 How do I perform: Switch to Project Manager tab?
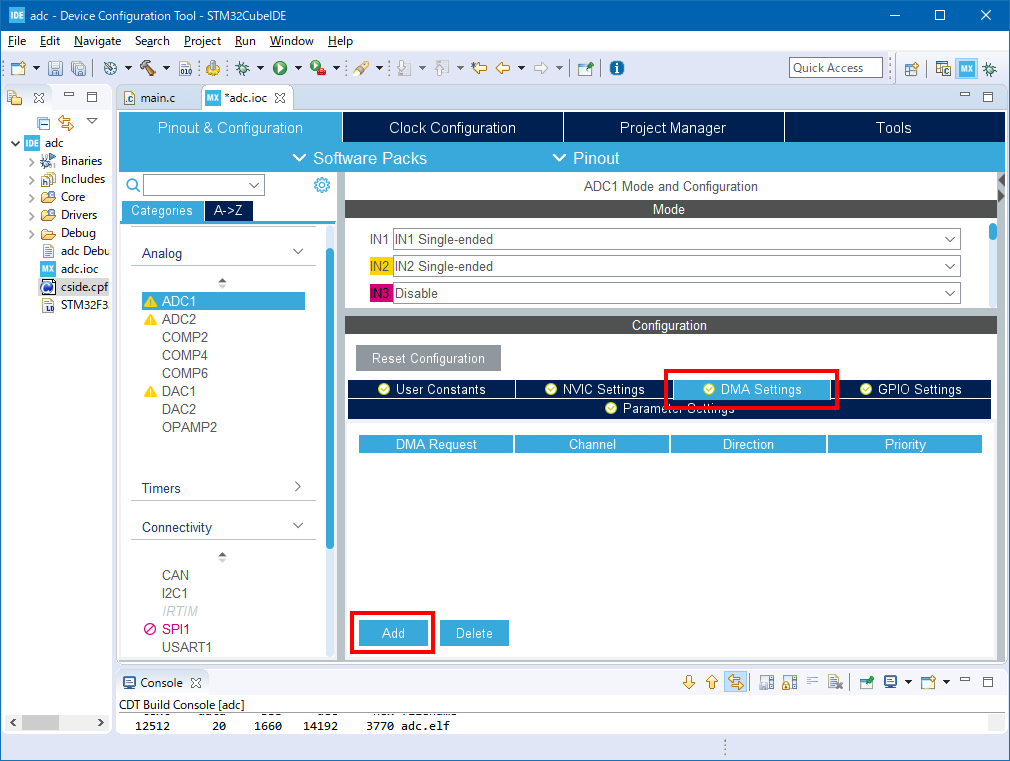click(x=673, y=128)
